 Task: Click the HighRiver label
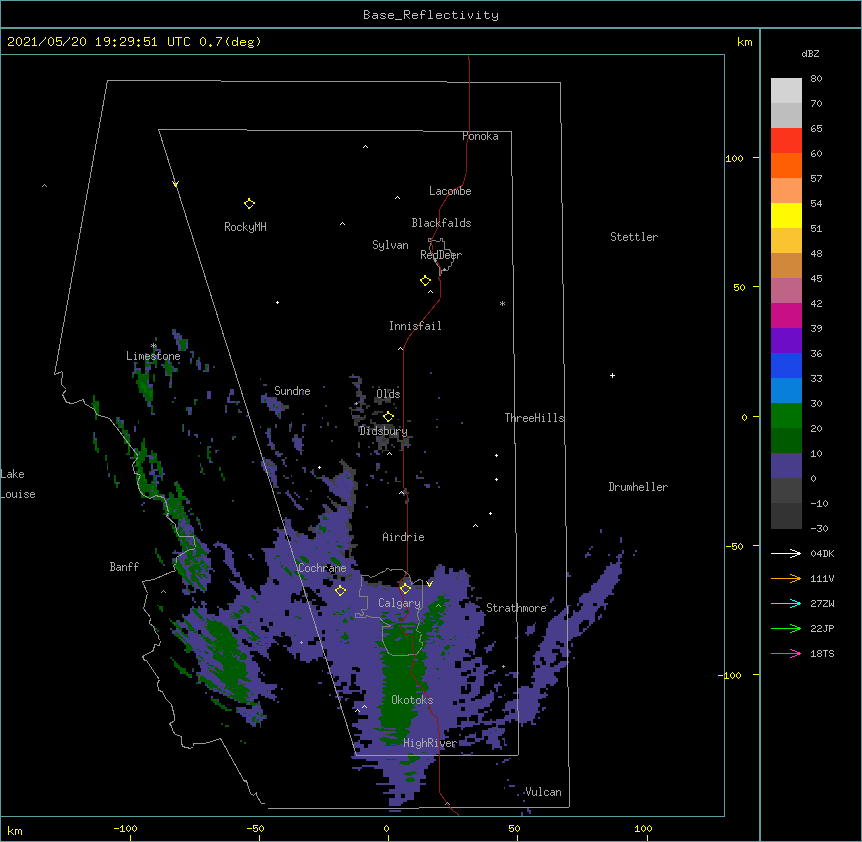pos(430,743)
